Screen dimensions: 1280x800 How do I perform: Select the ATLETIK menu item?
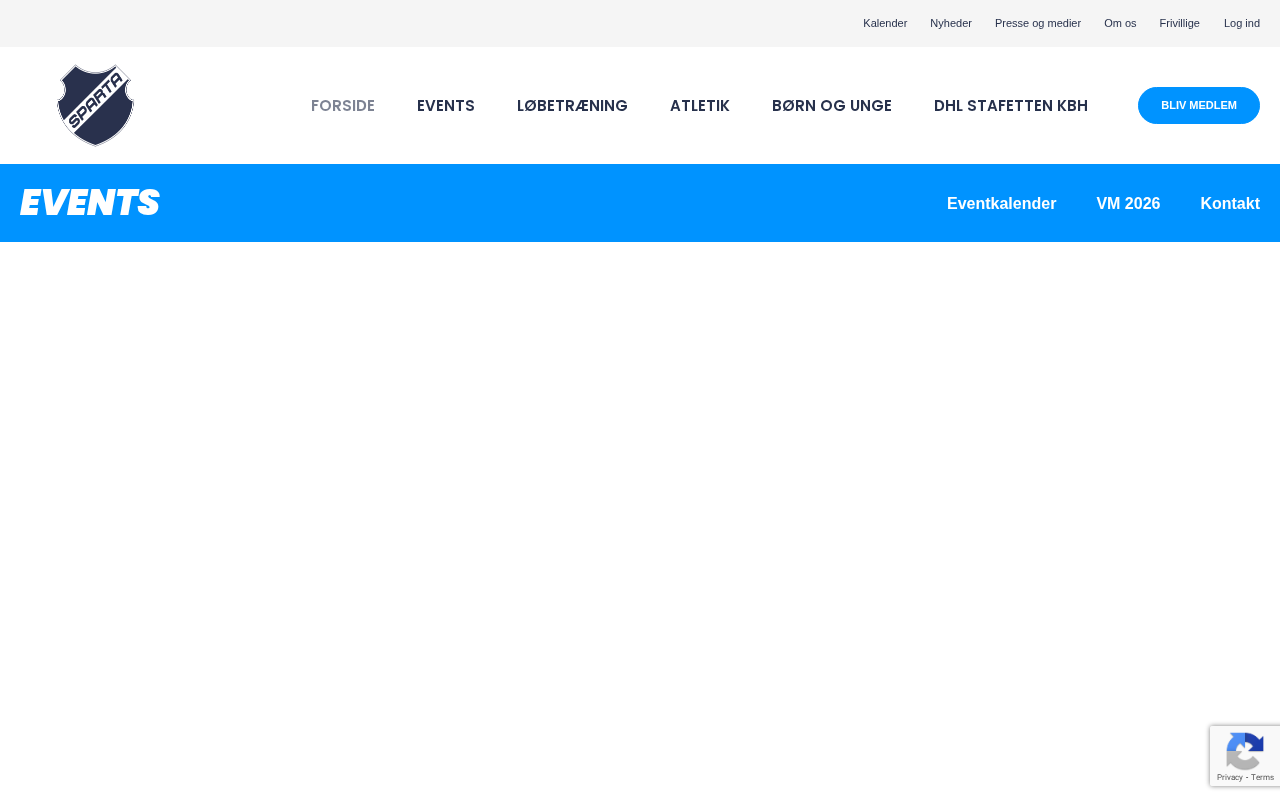(700, 105)
